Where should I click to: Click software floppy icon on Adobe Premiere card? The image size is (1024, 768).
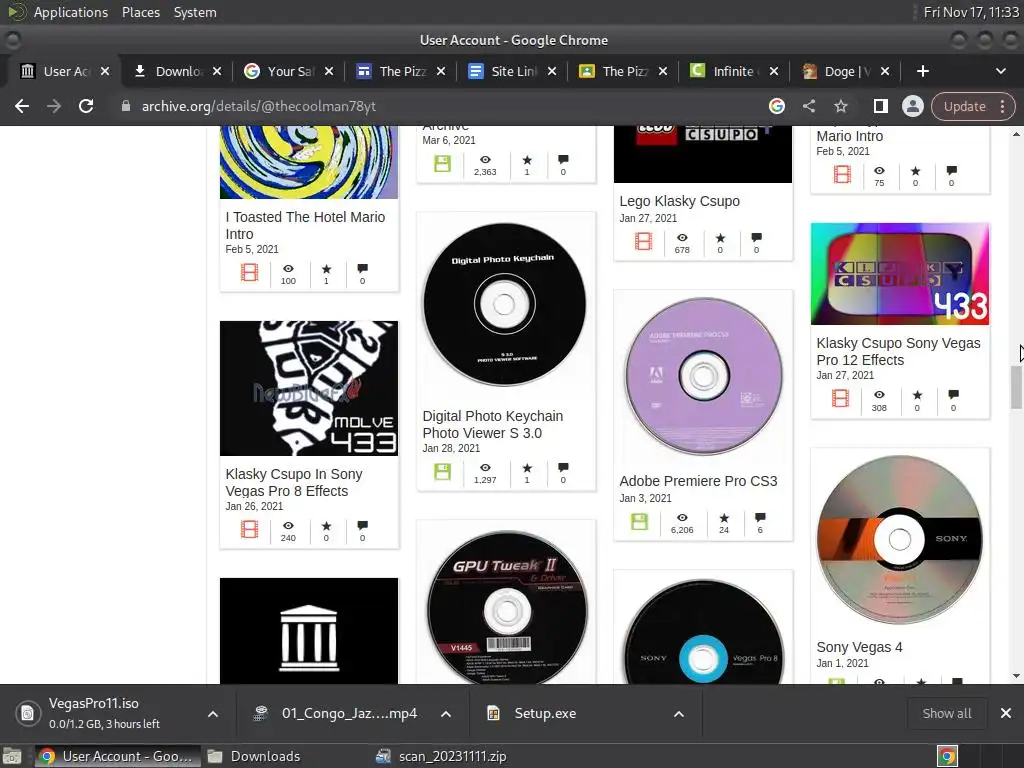(639, 521)
